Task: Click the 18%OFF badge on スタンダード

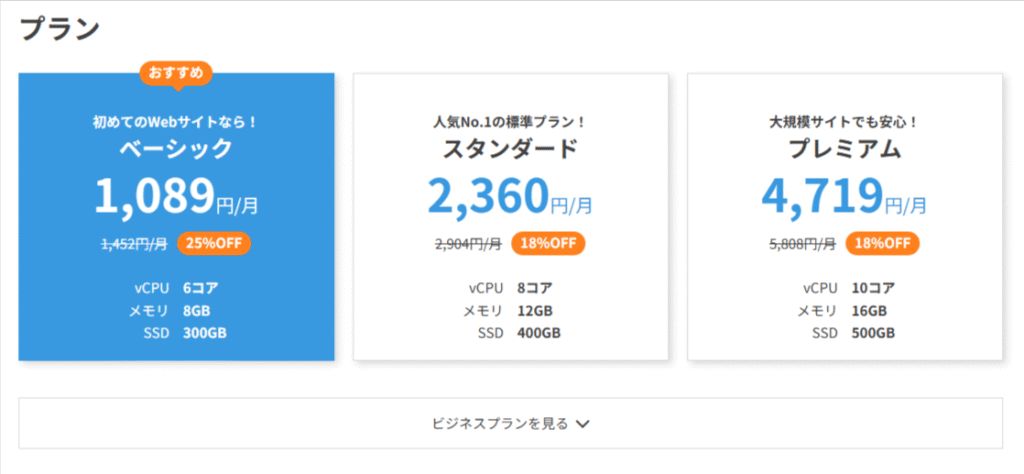Action: [549, 243]
